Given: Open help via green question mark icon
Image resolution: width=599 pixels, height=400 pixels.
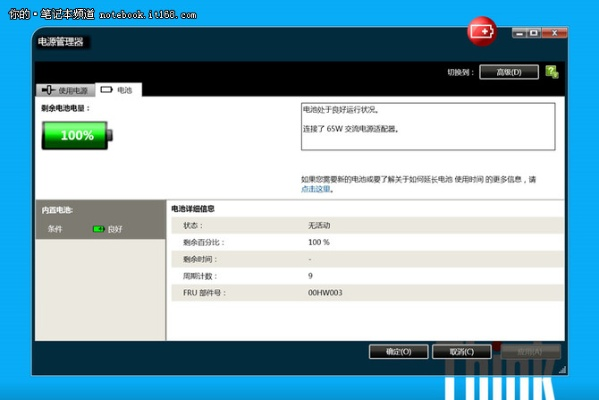Looking at the screenshot, I should click(552, 72).
